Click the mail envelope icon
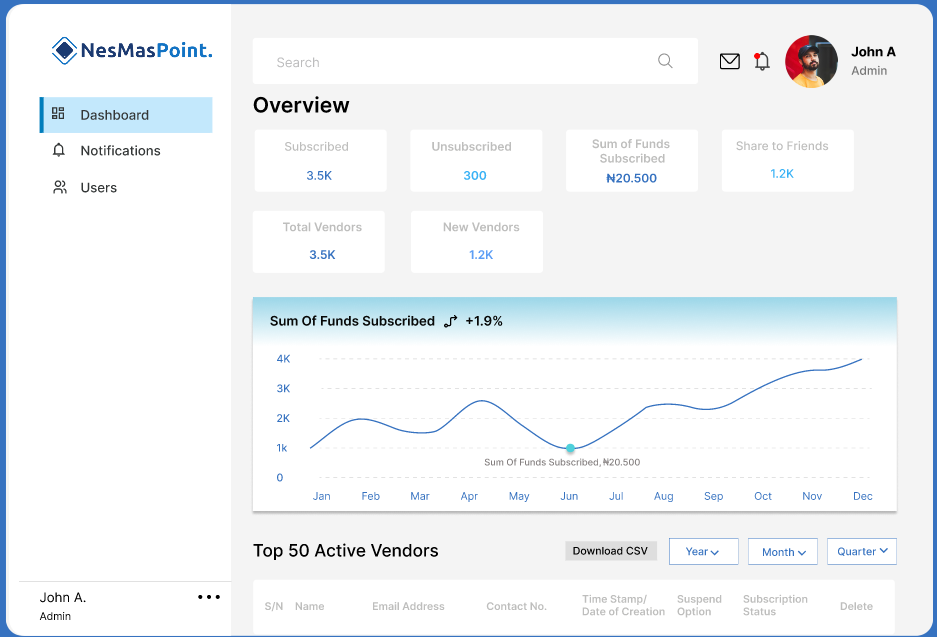This screenshot has width=937, height=637. (730, 62)
